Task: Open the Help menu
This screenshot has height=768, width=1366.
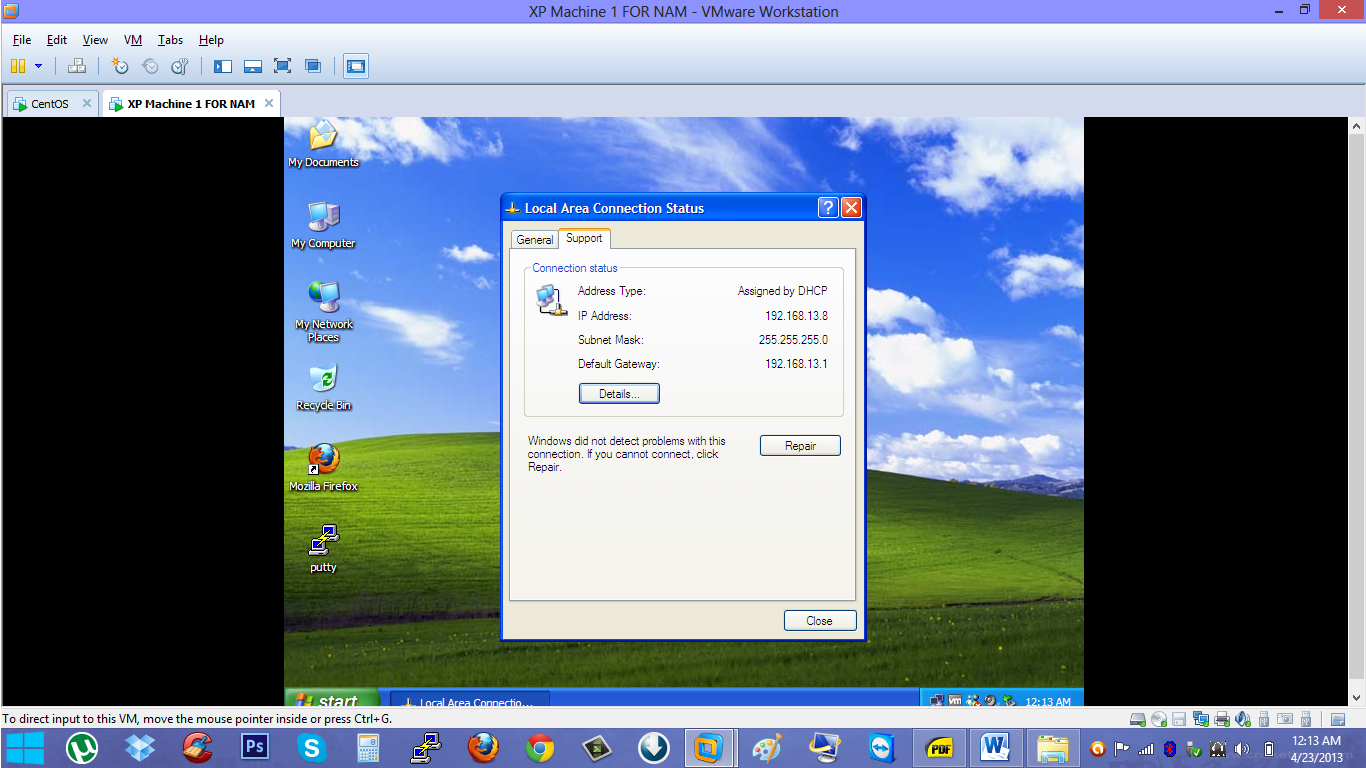Action: [211, 40]
